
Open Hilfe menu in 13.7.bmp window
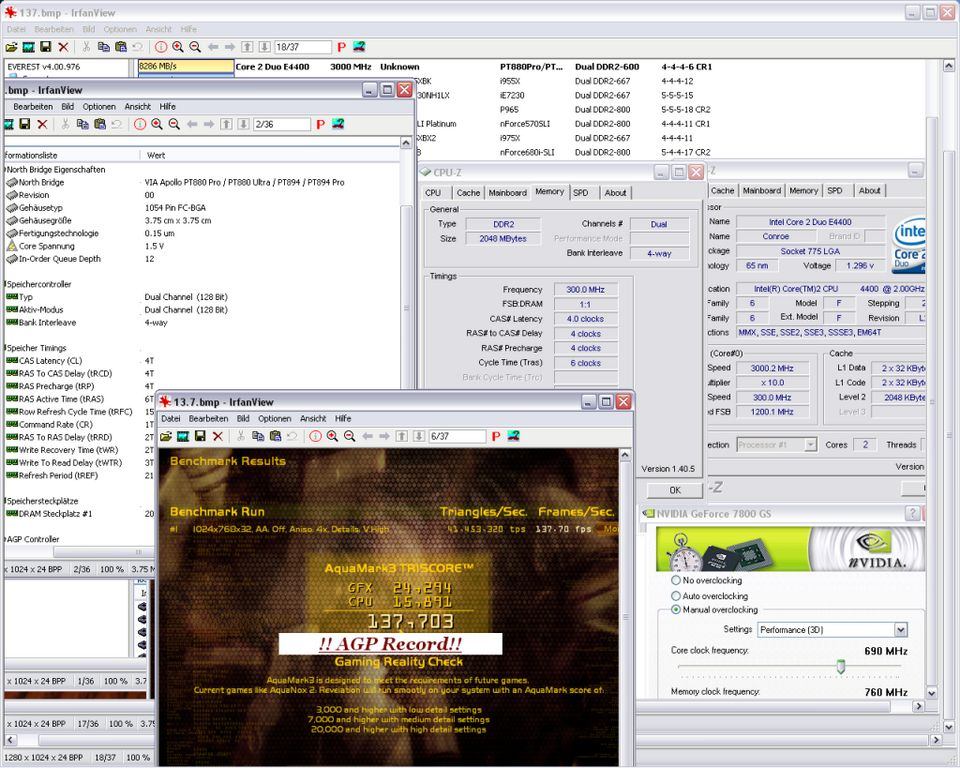(343, 418)
